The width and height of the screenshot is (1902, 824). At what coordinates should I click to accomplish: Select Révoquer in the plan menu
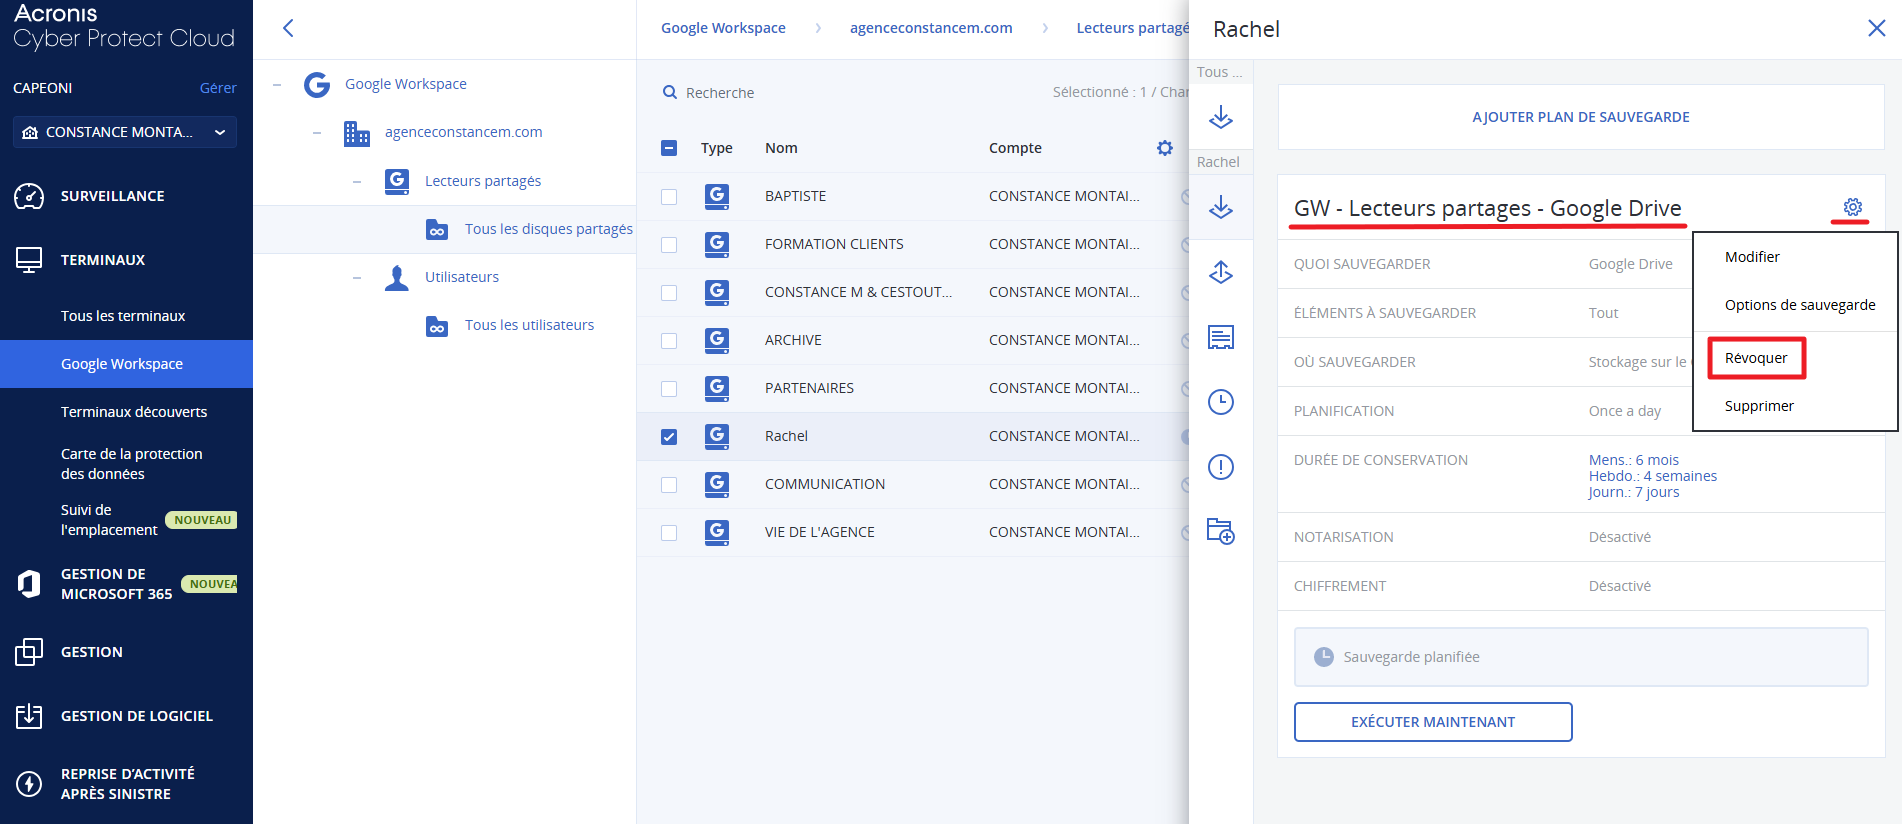coord(1756,358)
